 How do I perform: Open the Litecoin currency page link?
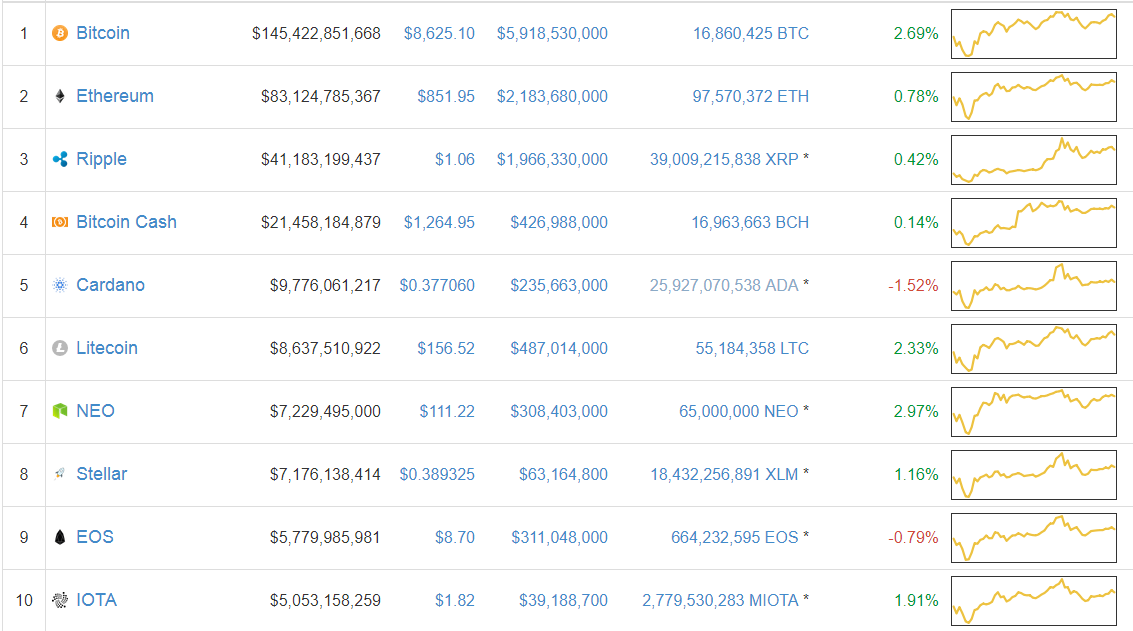point(107,348)
